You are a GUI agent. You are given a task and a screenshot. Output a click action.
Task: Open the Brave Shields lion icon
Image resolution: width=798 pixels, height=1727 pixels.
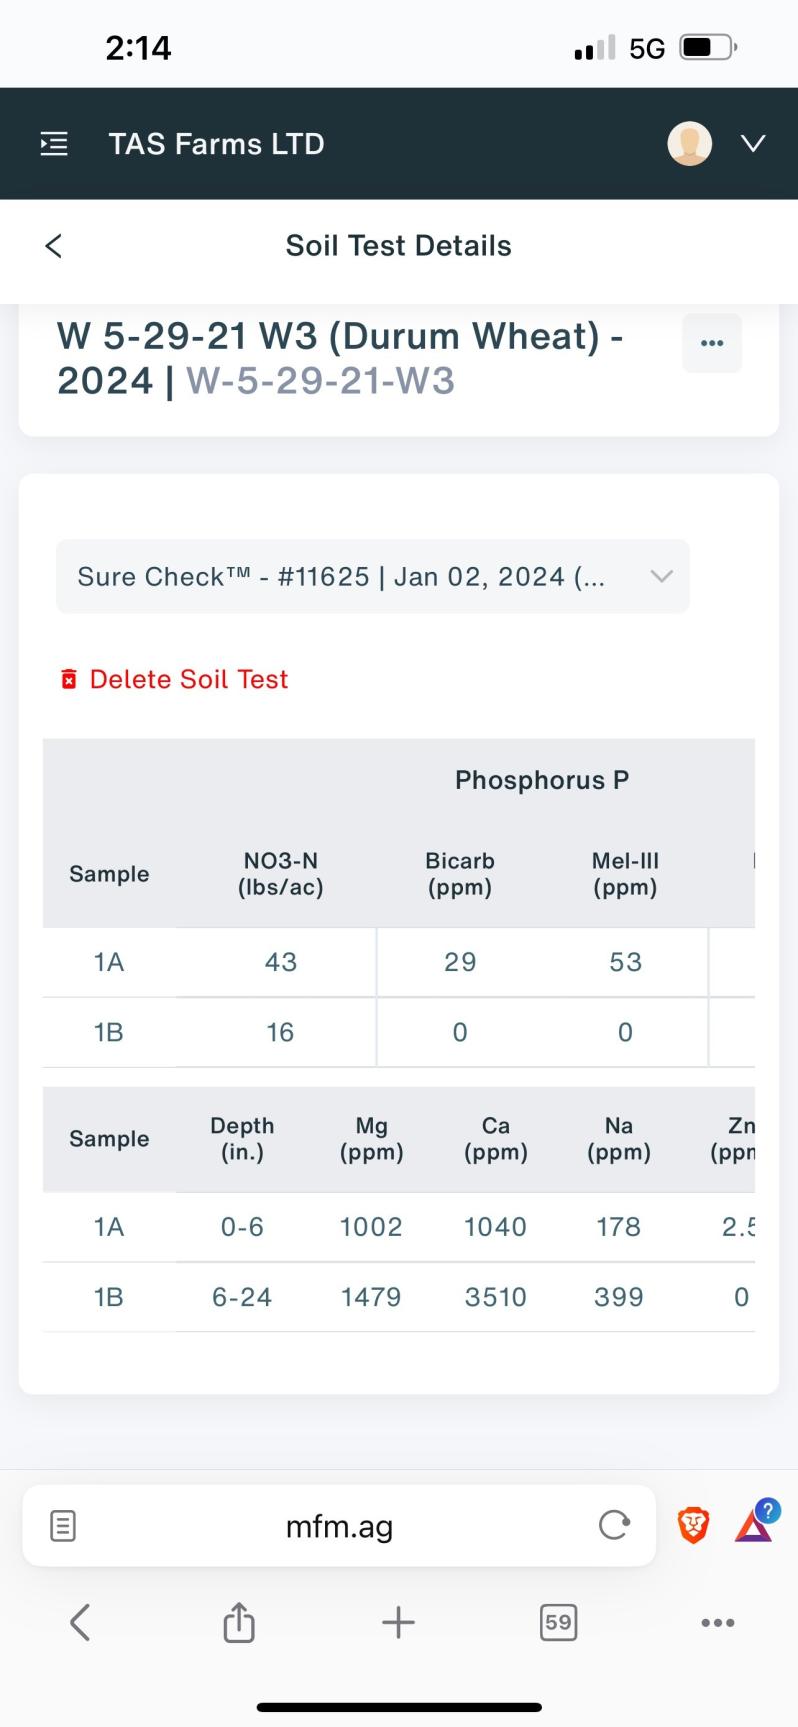(693, 1526)
